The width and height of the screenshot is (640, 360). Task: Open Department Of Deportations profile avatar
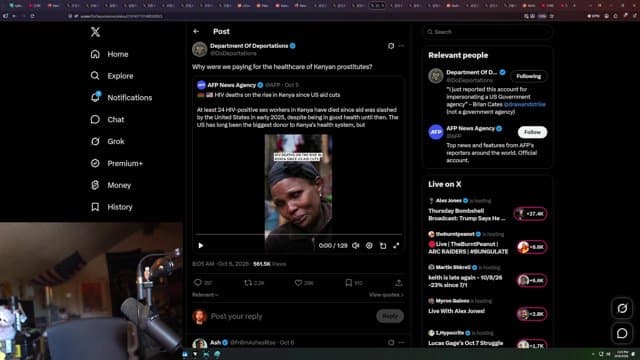200,49
